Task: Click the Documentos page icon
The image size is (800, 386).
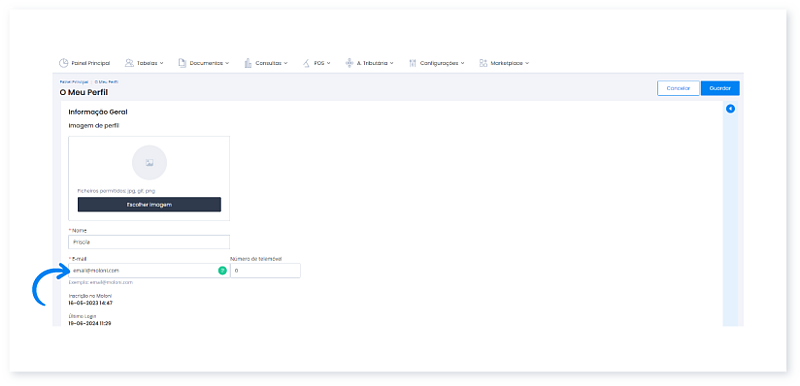Action: click(182, 63)
